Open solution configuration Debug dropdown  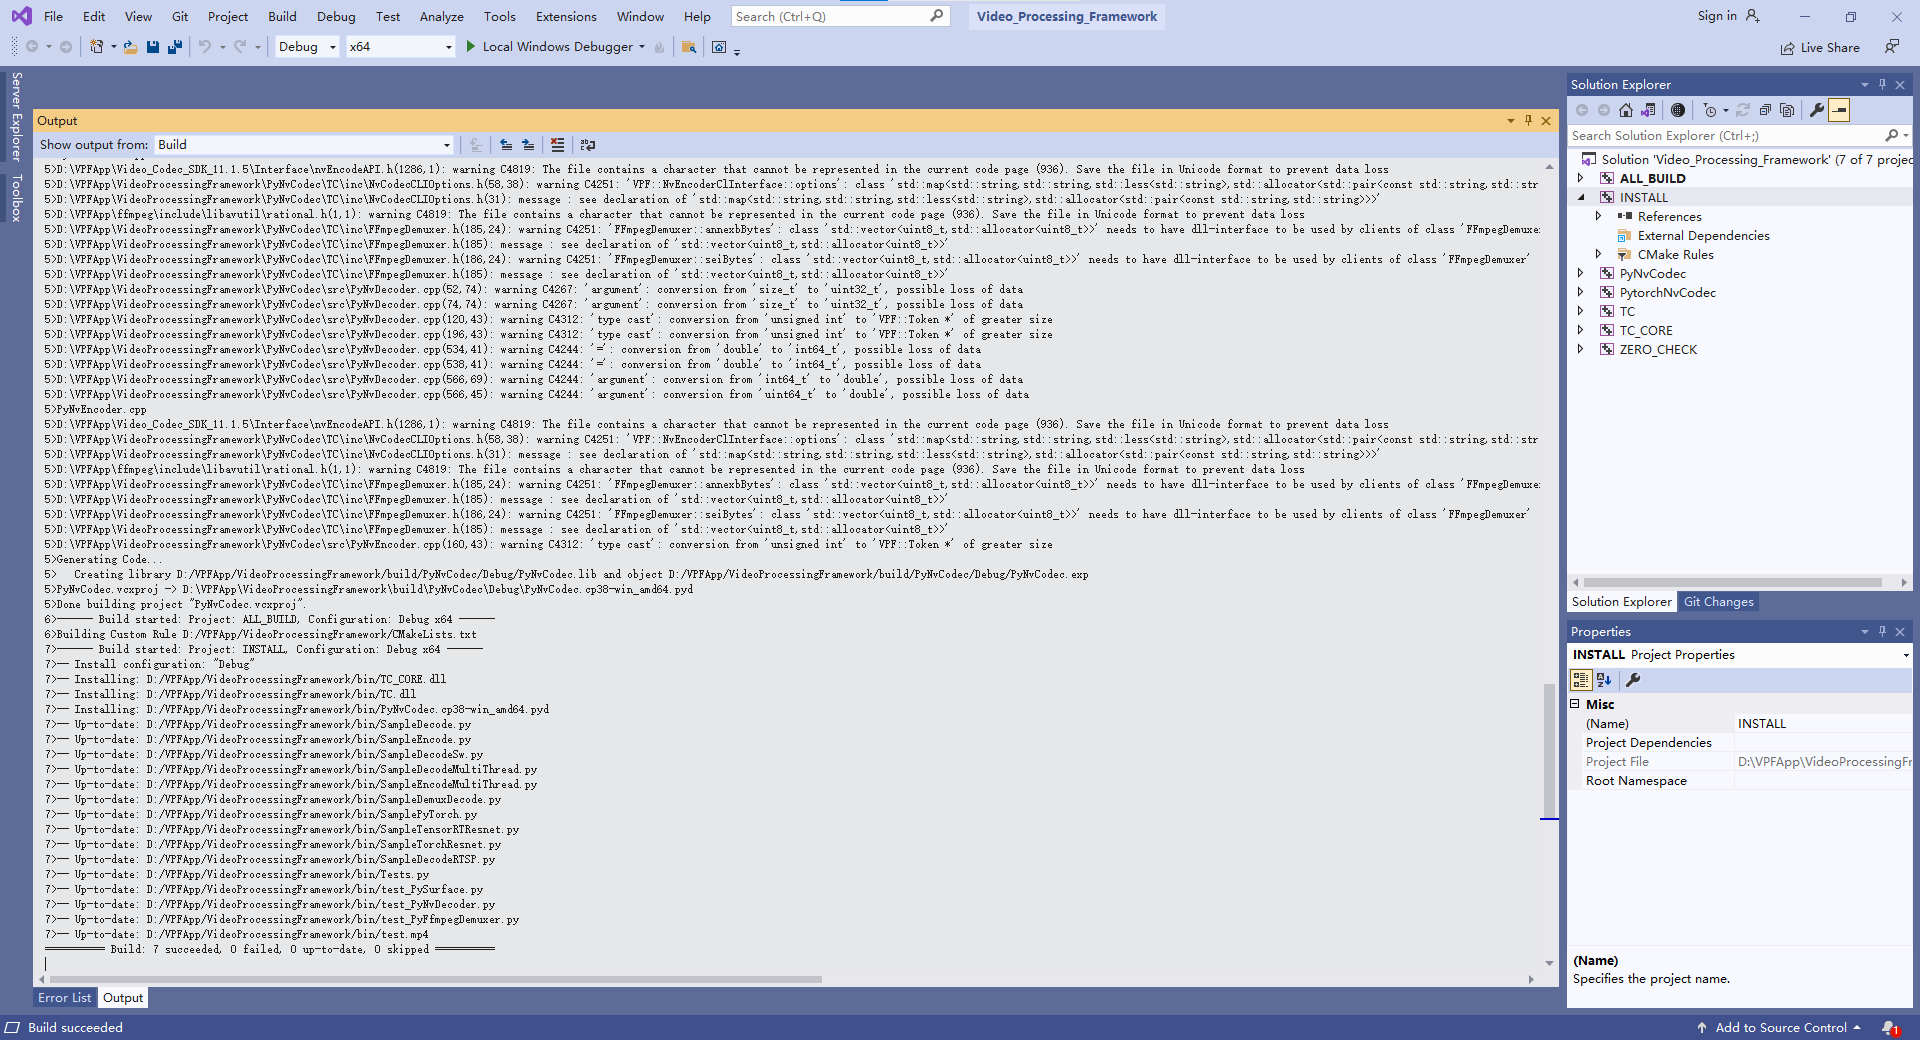coord(307,47)
